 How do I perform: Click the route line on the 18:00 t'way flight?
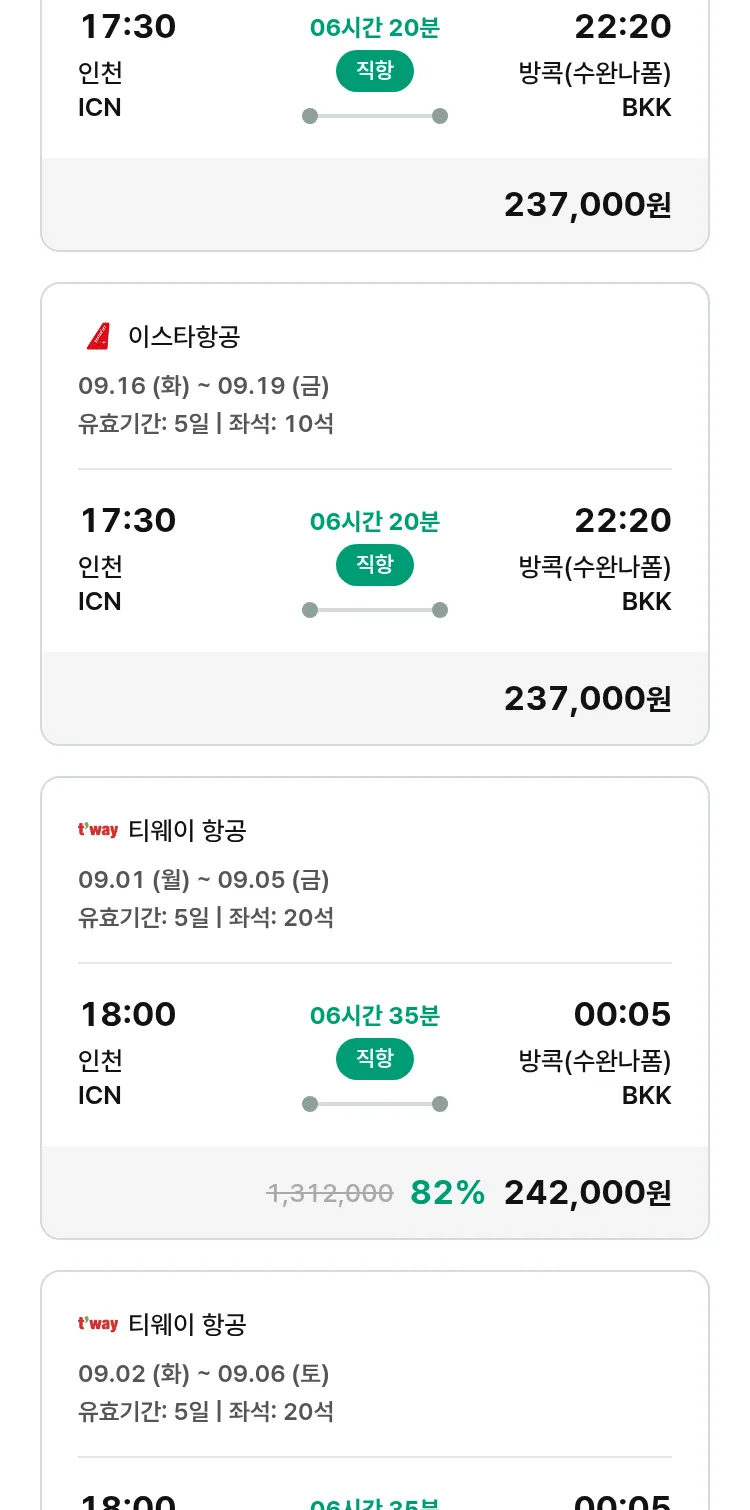(x=374, y=1104)
